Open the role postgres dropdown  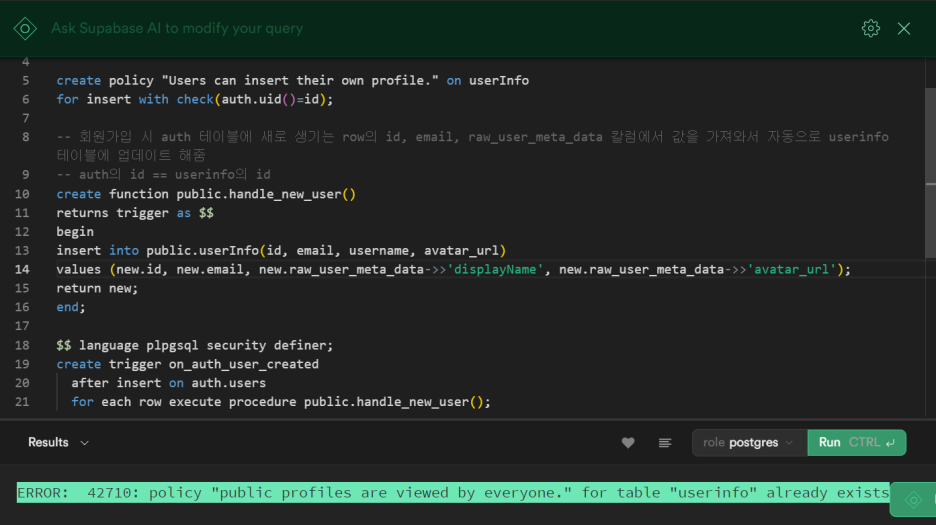[x=749, y=443]
